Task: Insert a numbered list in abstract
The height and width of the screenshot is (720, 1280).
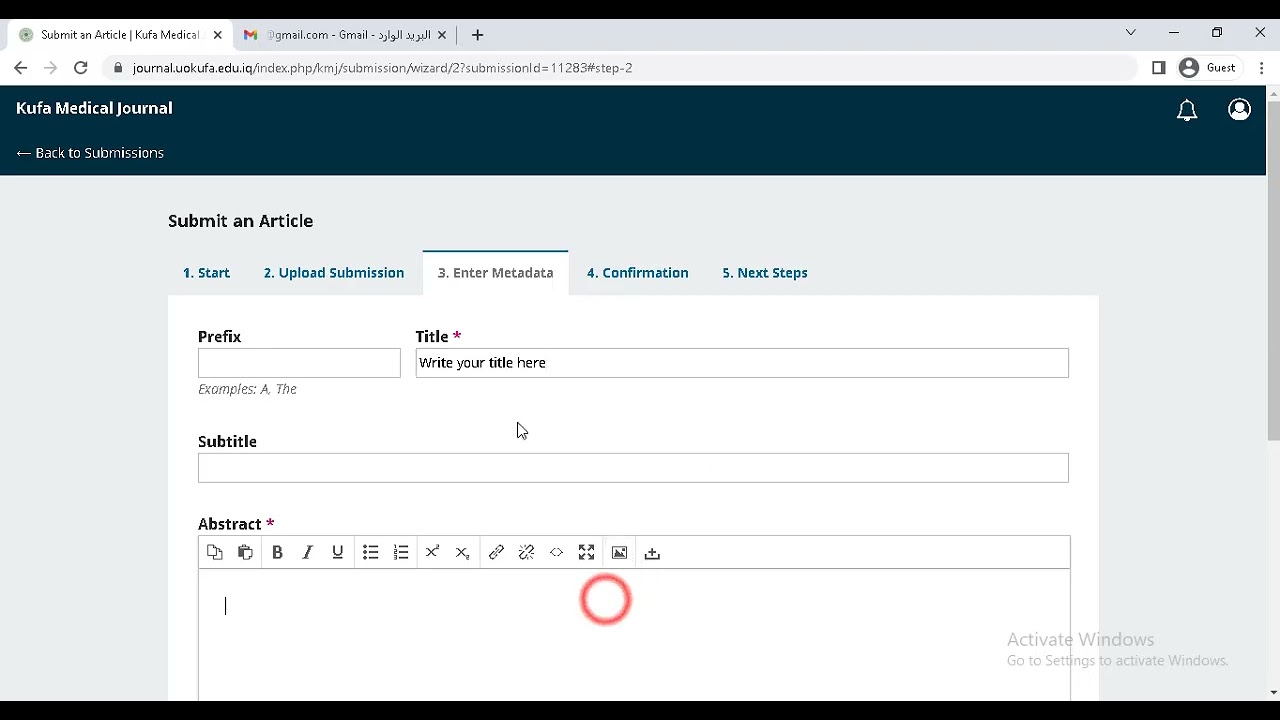Action: coord(401,553)
